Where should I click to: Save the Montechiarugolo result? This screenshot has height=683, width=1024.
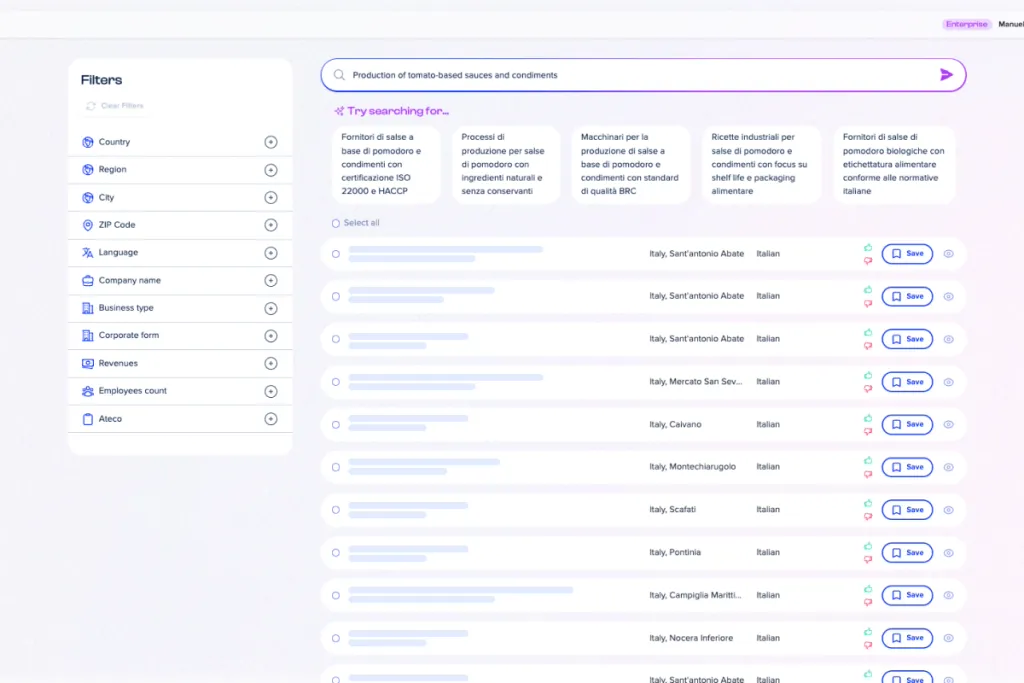[907, 468]
